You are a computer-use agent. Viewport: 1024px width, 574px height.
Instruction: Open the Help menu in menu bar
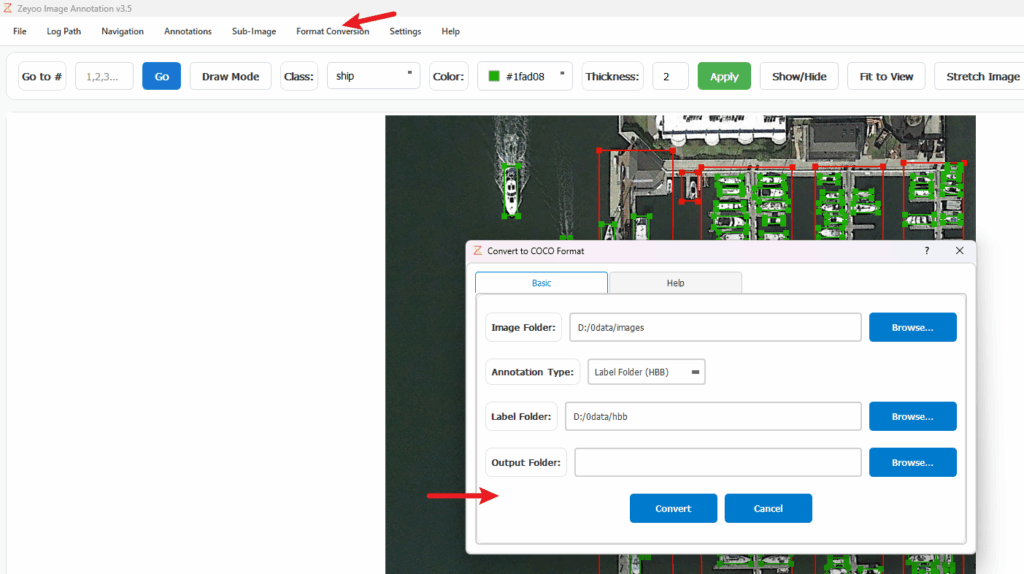[x=450, y=31]
